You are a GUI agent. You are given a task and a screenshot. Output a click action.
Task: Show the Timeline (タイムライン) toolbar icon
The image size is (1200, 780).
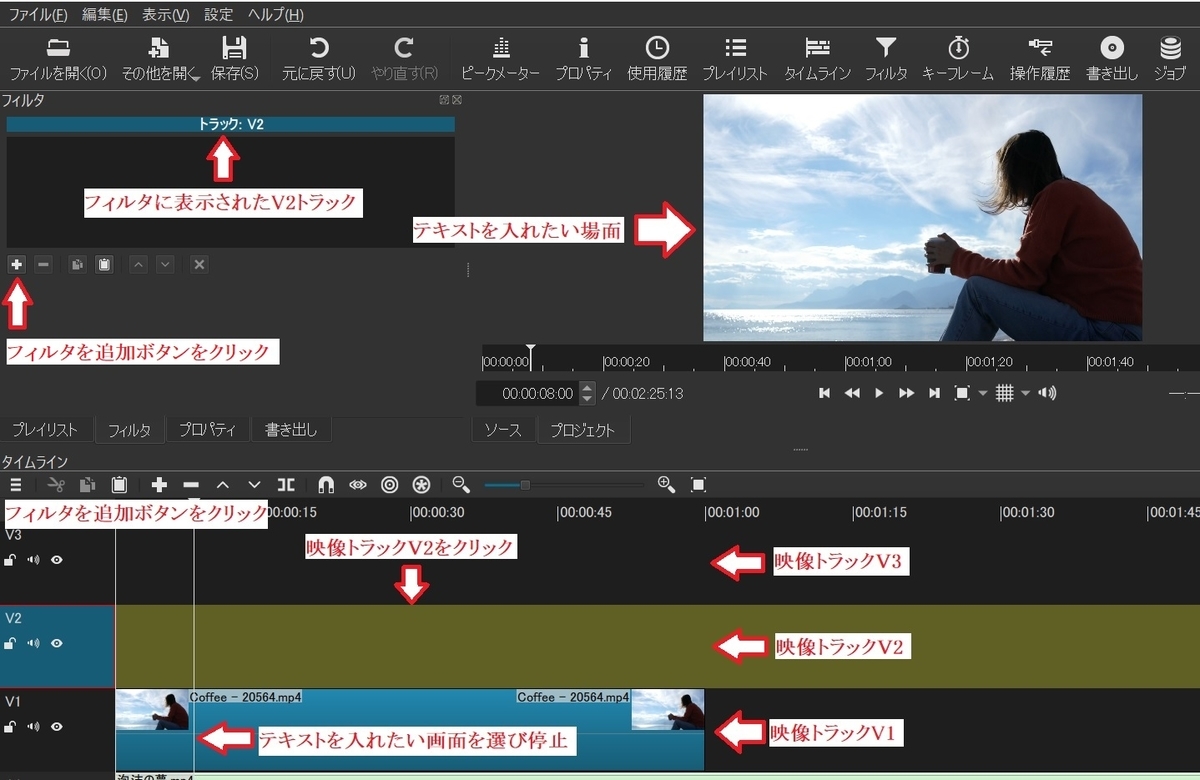pos(817,48)
